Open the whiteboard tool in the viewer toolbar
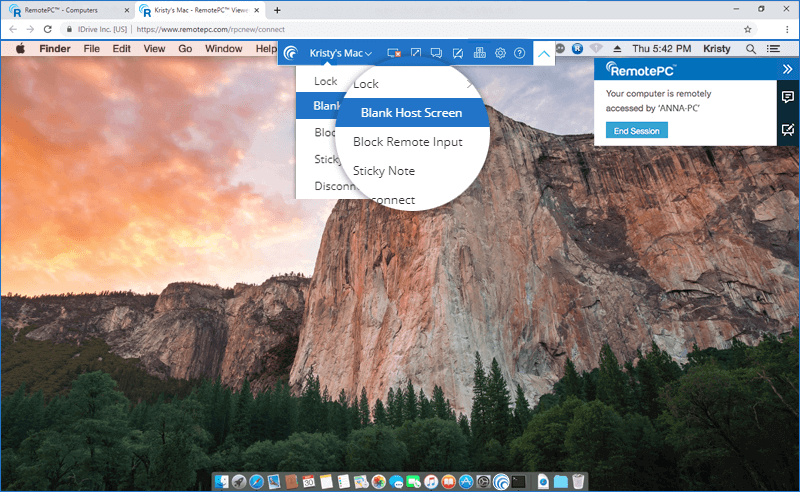The height and width of the screenshot is (492, 800). pos(458,53)
